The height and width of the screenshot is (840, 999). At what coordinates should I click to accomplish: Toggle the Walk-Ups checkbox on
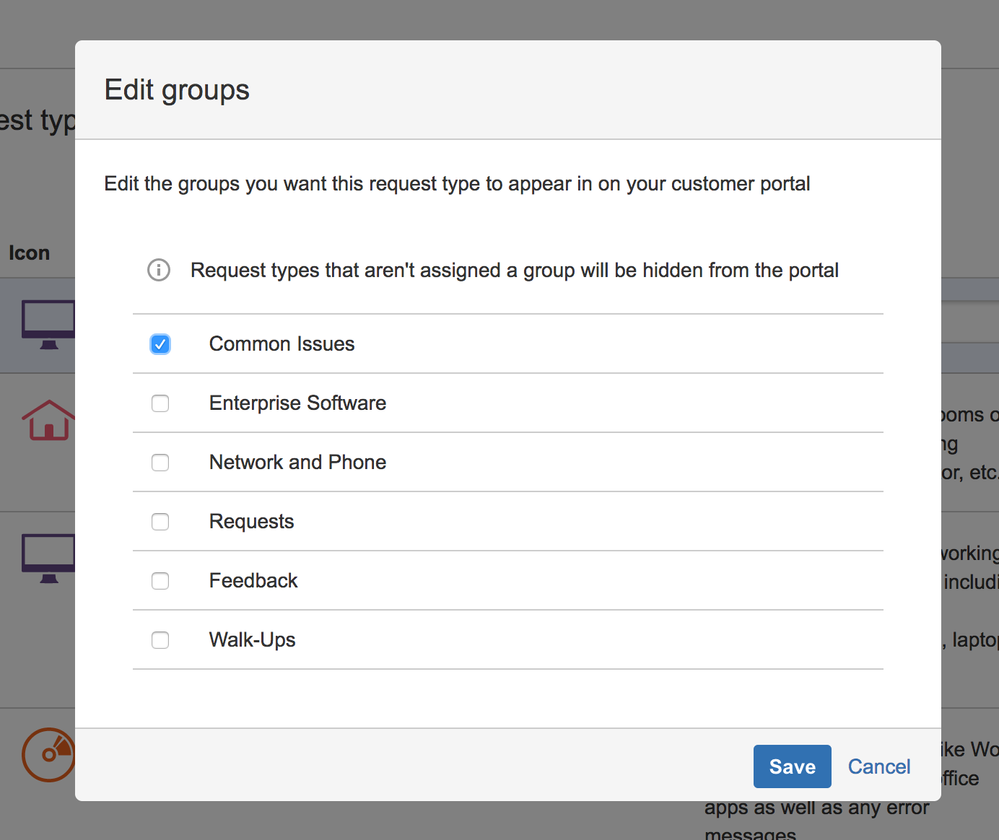coord(160,640)
